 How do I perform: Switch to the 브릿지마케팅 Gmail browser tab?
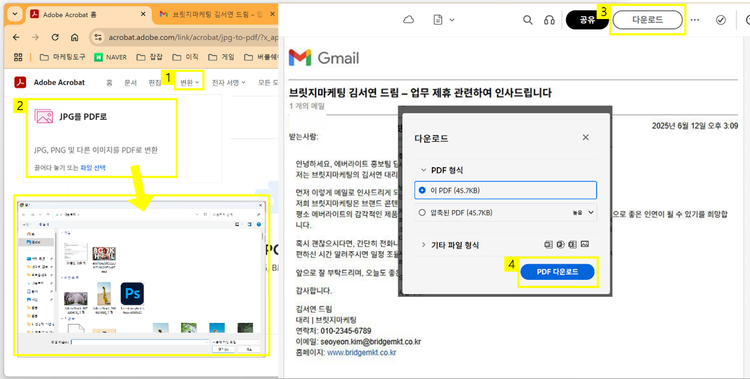click(215, 15)
